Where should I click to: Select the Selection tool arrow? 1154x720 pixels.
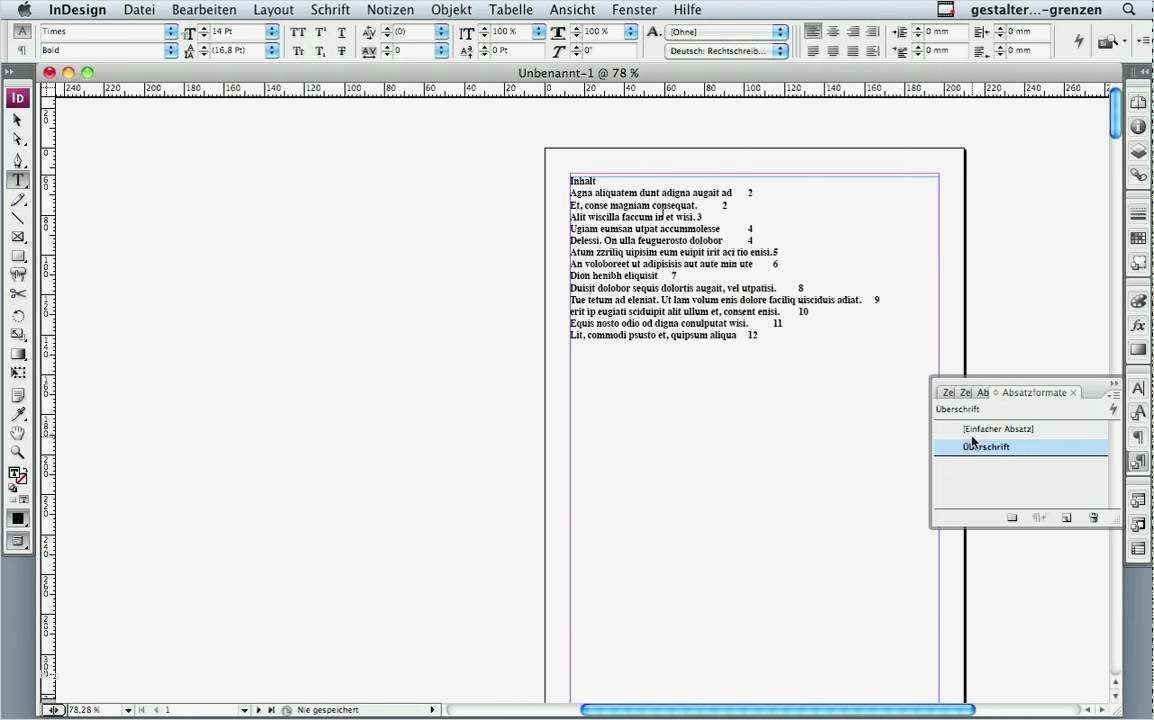point(18,120)
